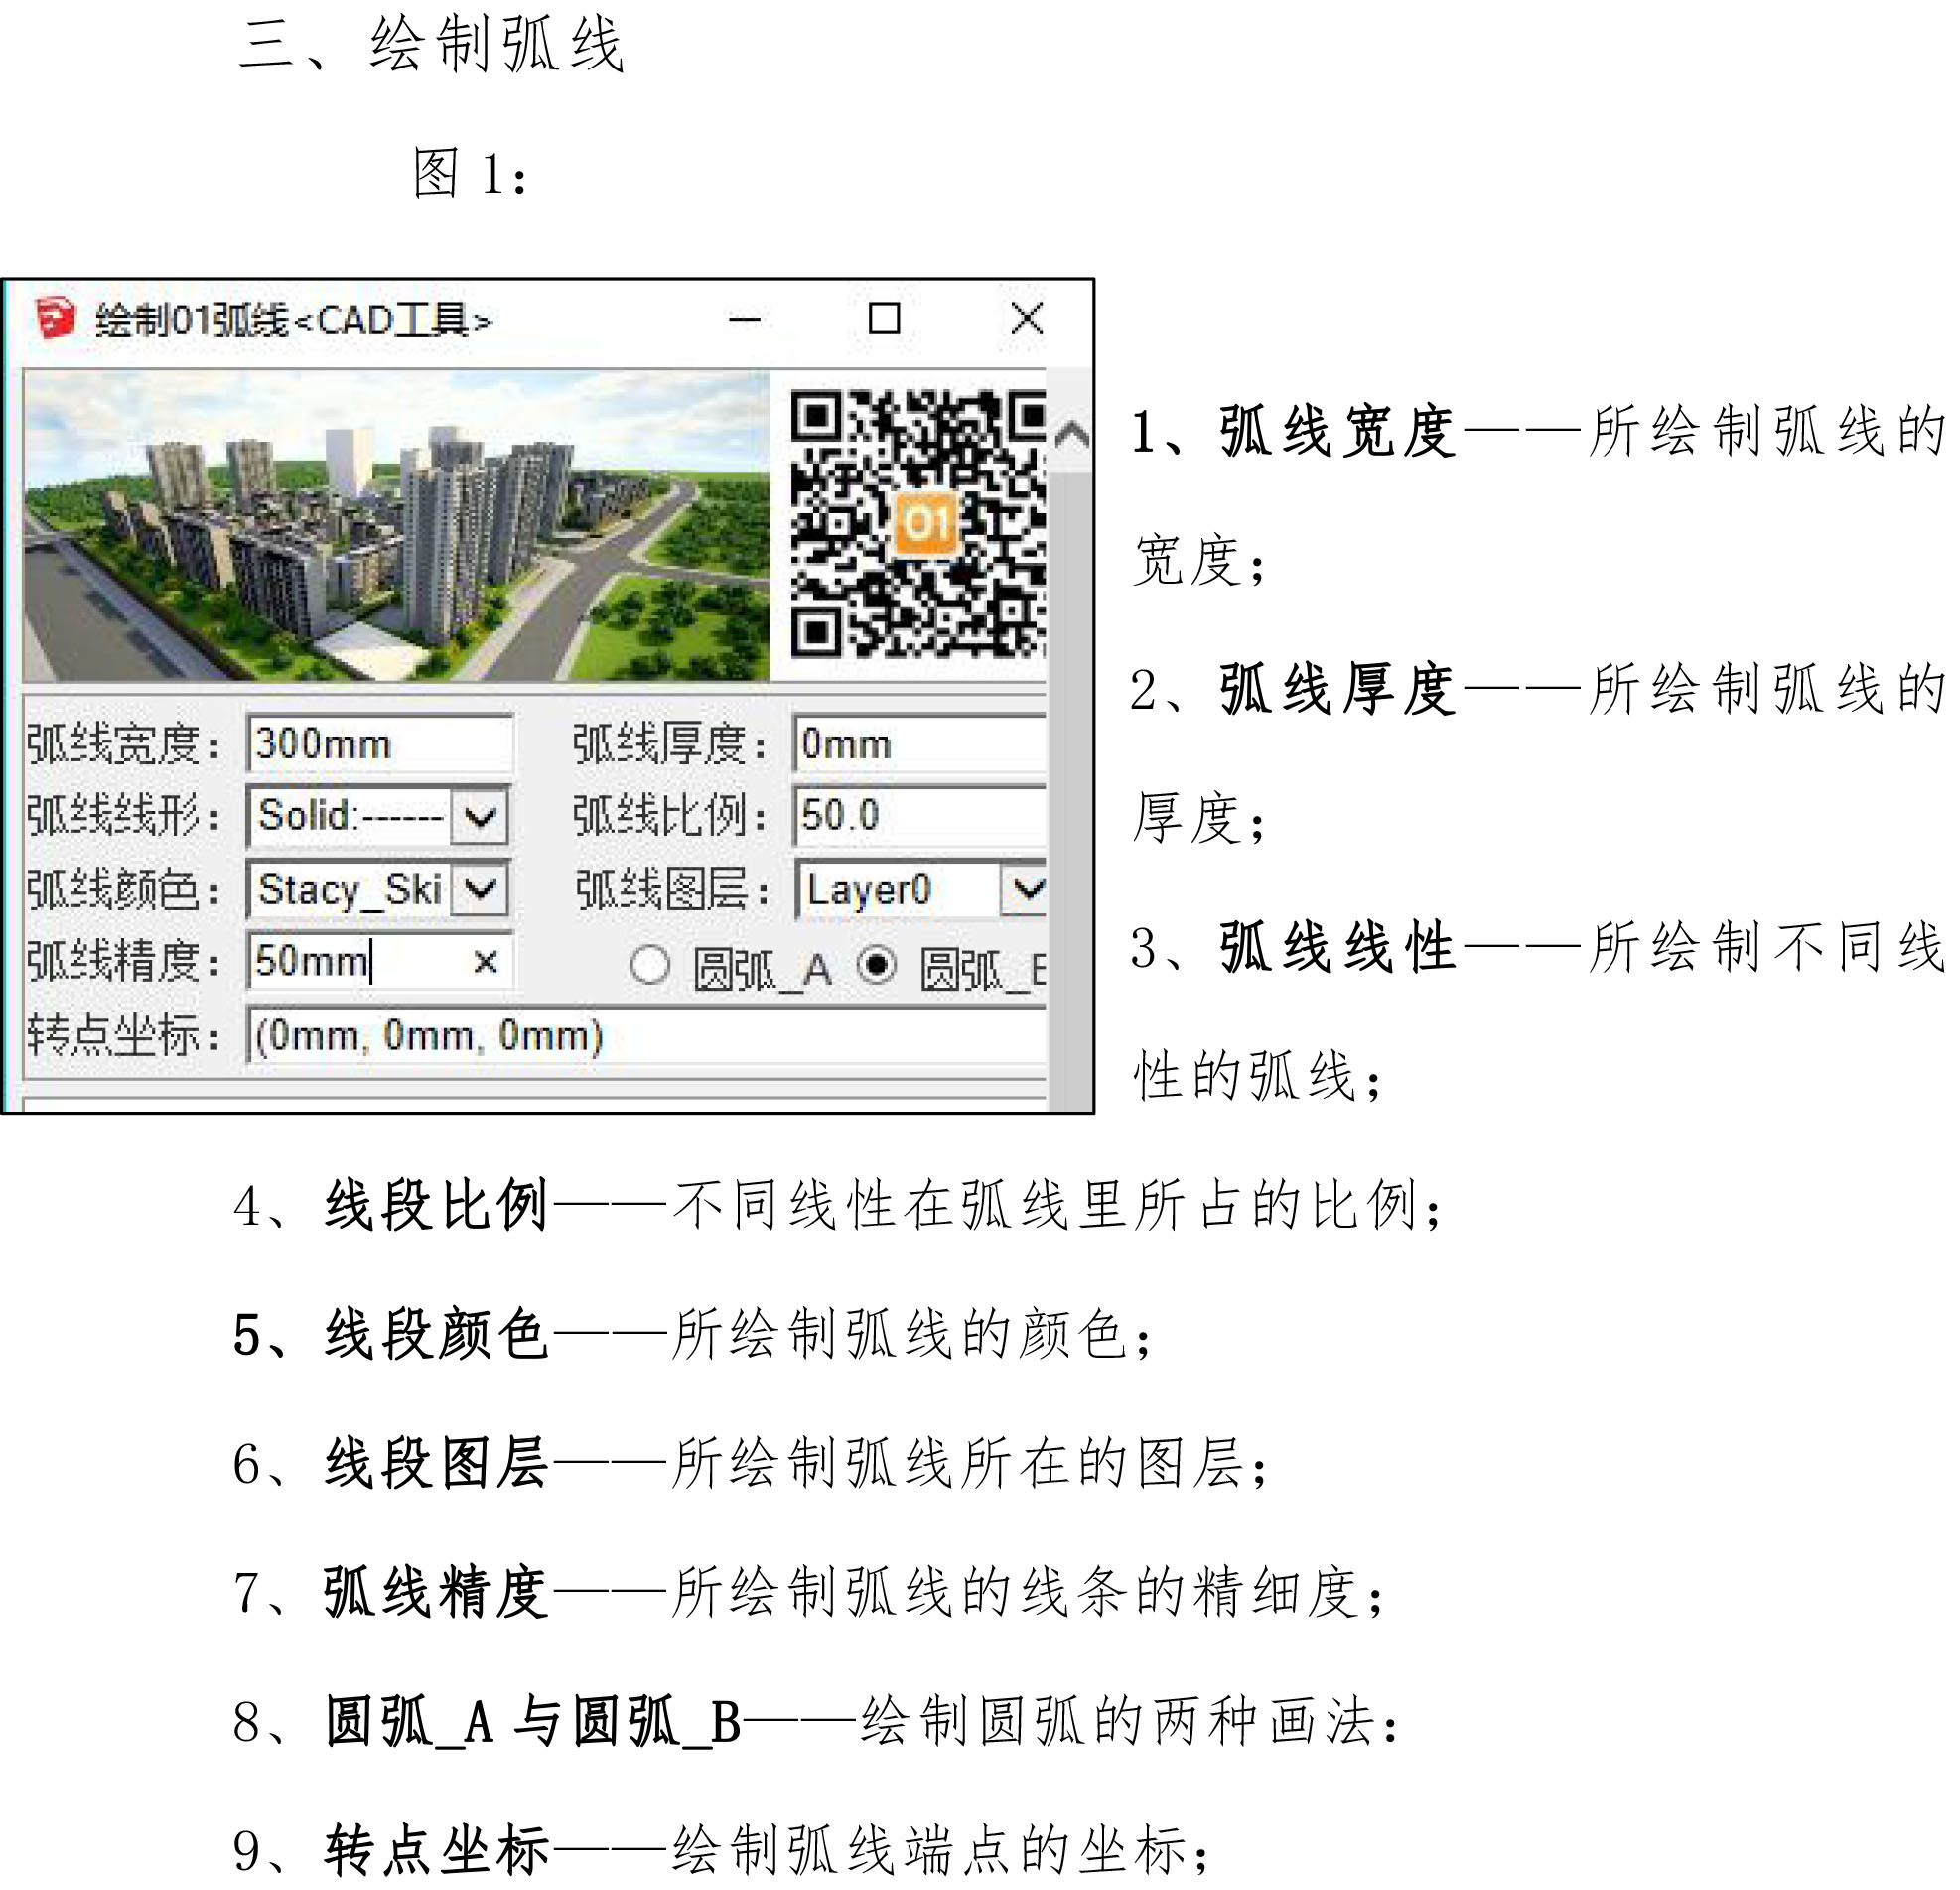
Task: Maximize the 绘制01弧线 dialog window
Action: click(884, 319)
